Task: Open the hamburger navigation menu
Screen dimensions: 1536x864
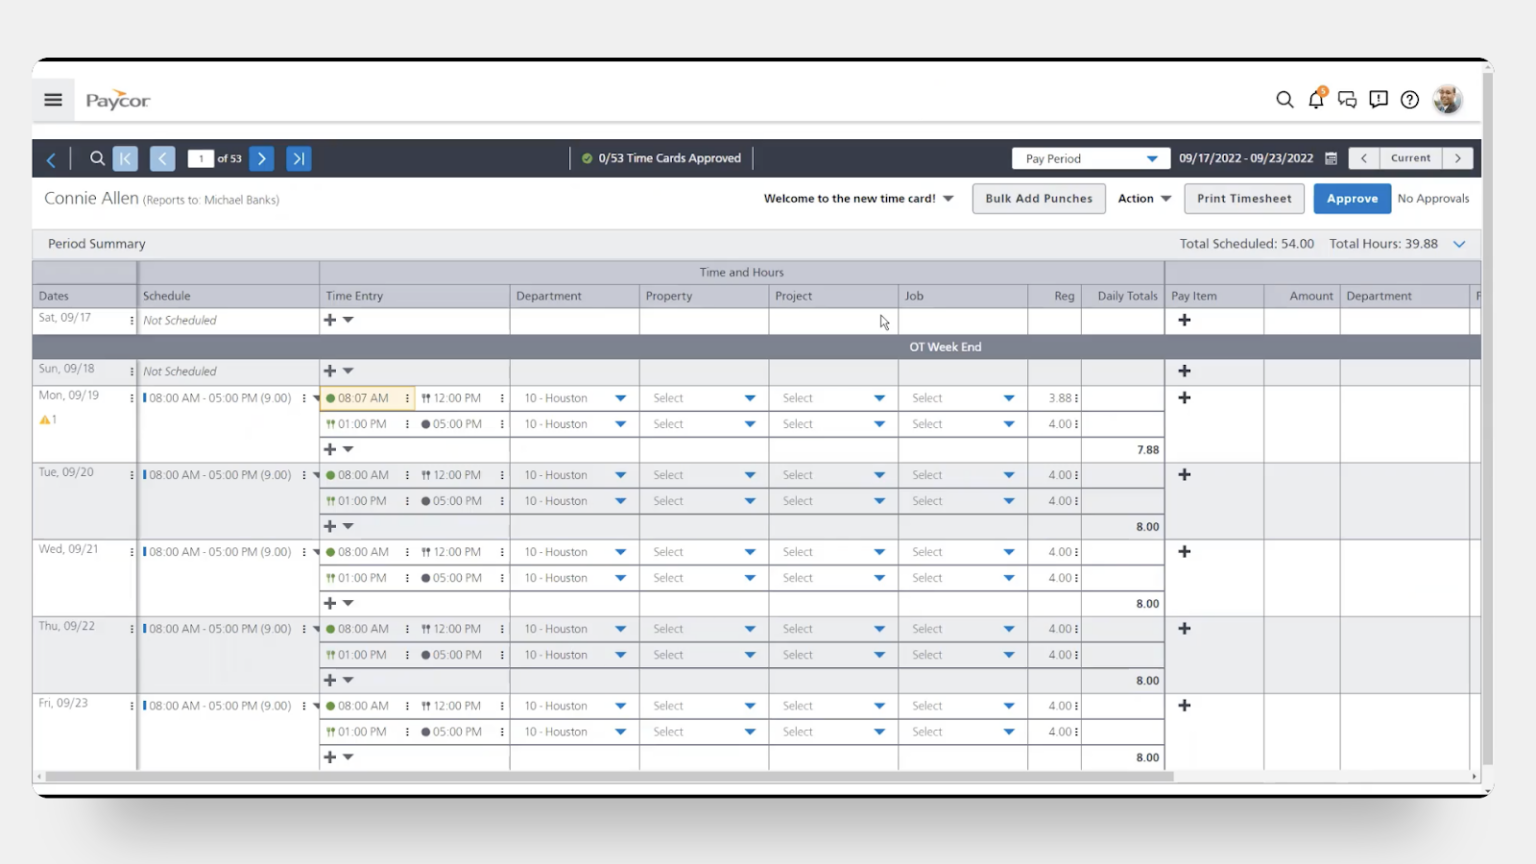Action: coord(53,100)
